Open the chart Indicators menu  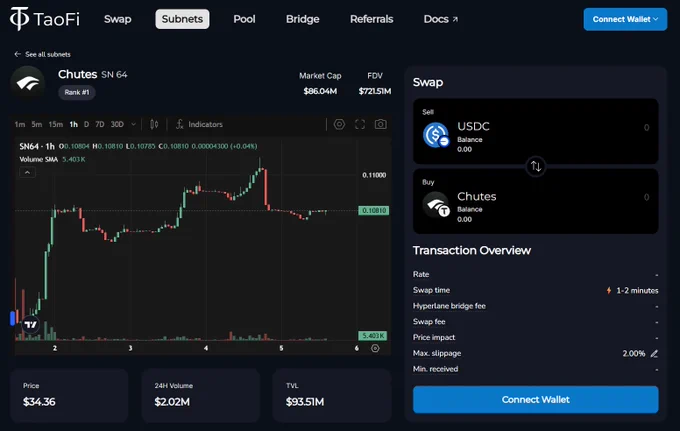click(199, 124)
